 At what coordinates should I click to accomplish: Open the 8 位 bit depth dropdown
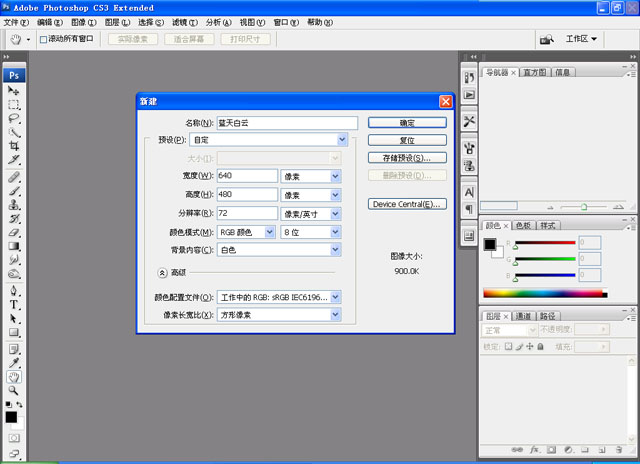pos(336,232)
